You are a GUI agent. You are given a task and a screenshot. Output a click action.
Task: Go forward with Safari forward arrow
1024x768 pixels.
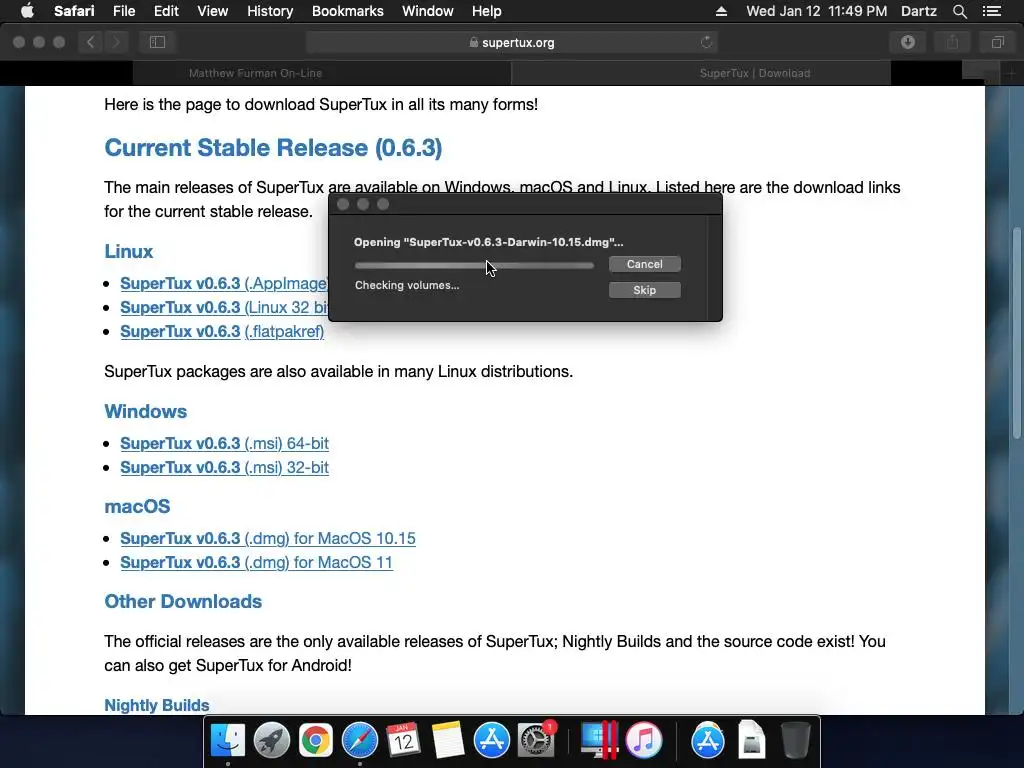coord(116,42)
